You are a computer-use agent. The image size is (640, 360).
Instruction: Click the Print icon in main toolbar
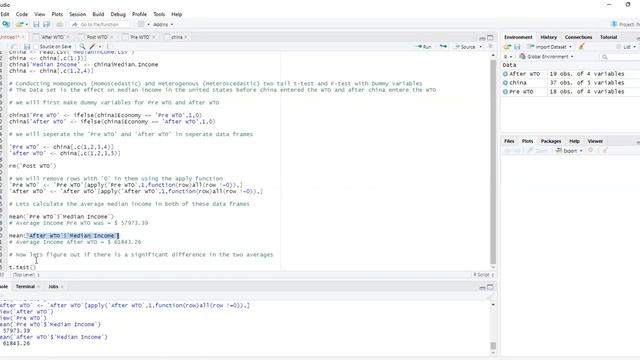(60, 24)
